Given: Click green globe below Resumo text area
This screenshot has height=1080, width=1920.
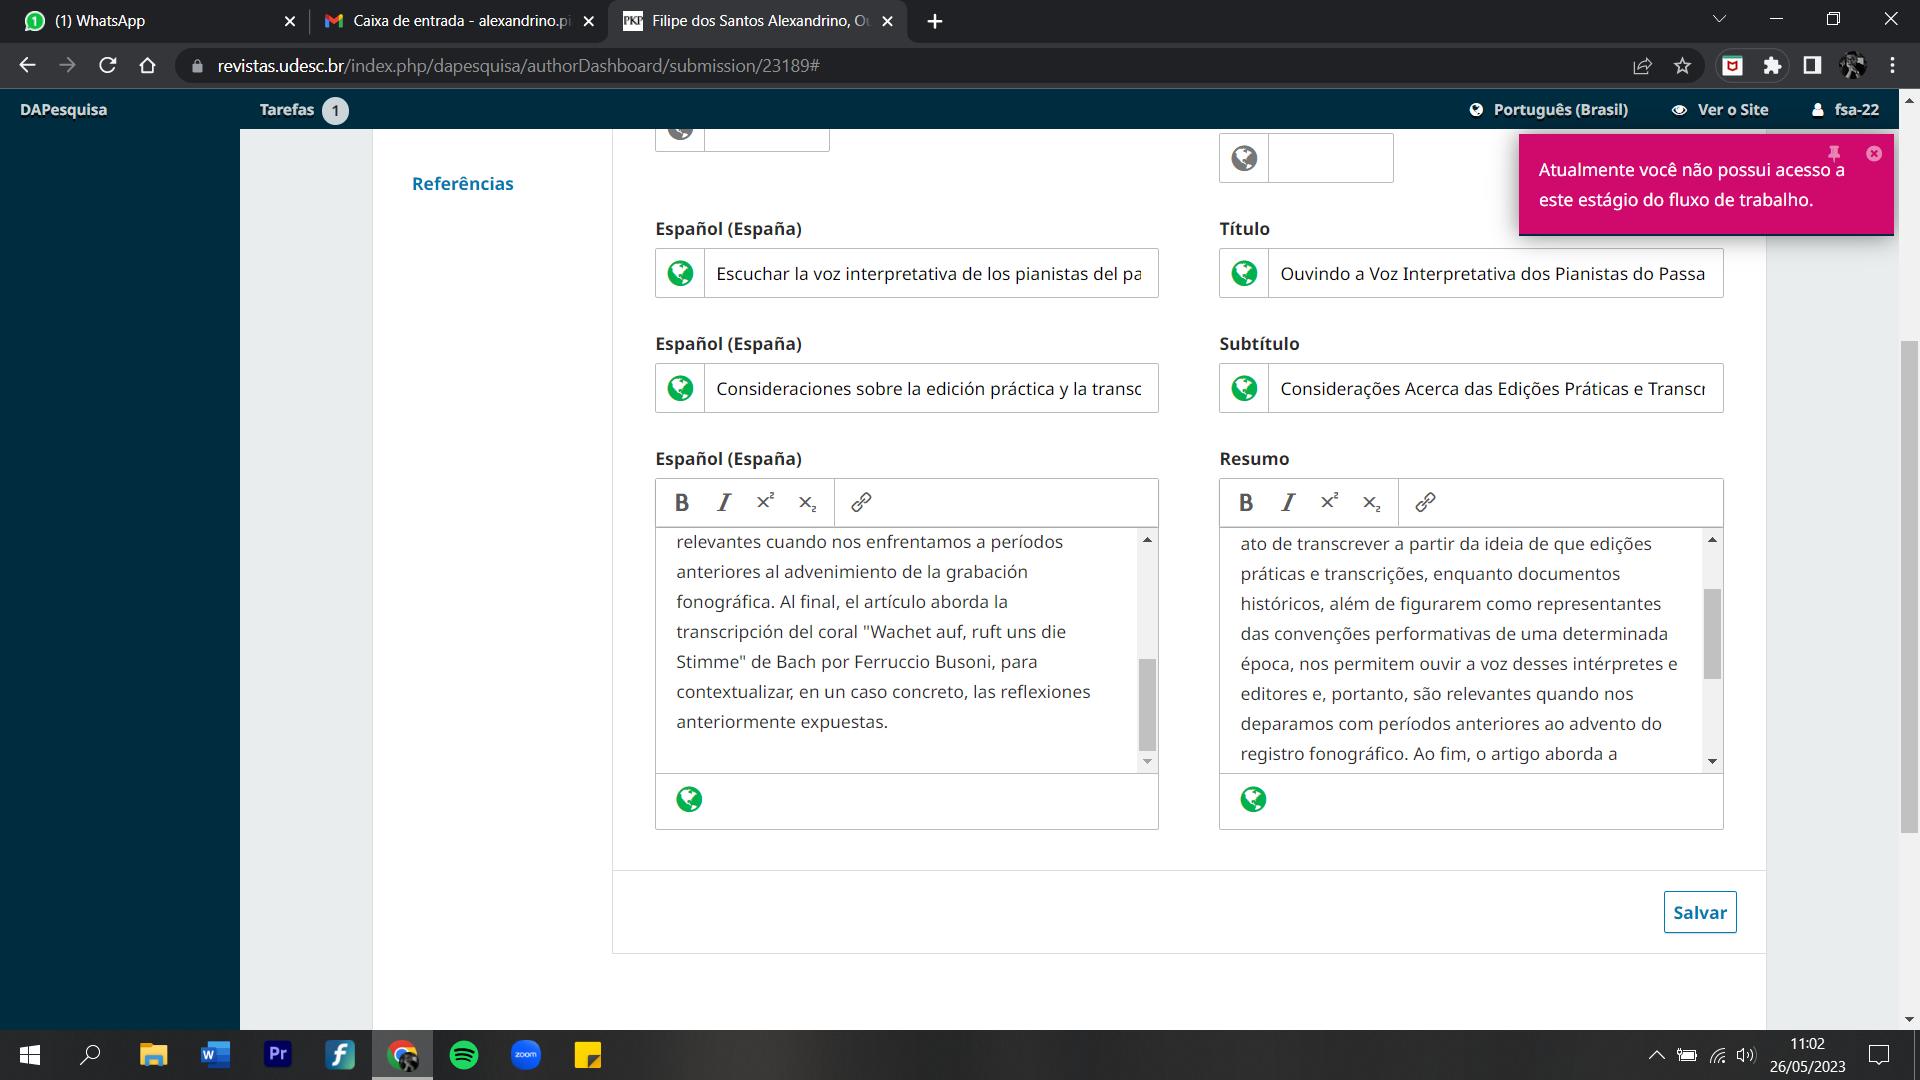Looking at the screenshot, I should tap(1253, 799).
